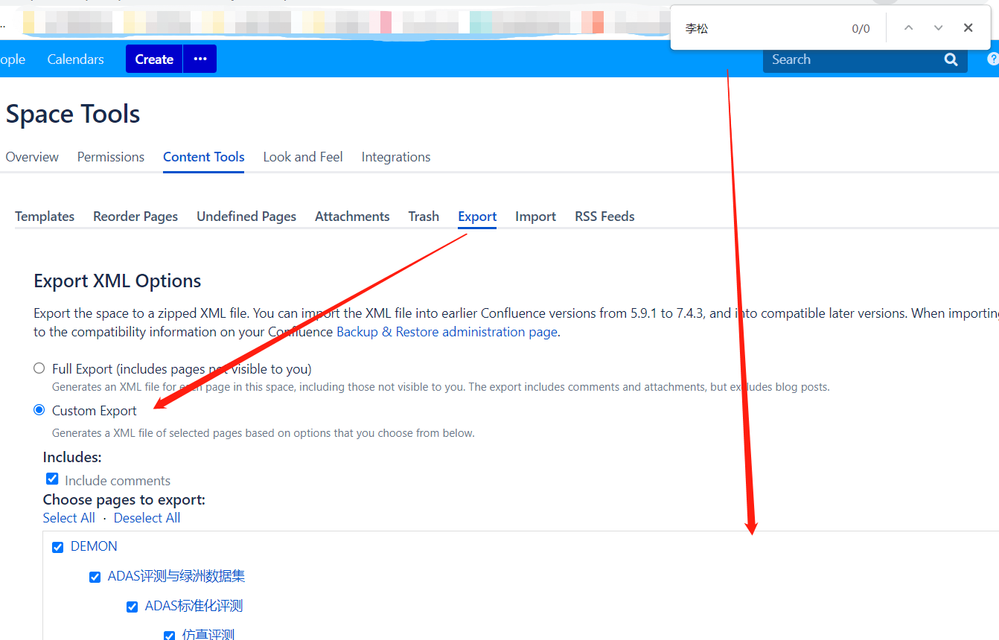
Task: Open the Trash sub-tab
Action: pos(424,217)
